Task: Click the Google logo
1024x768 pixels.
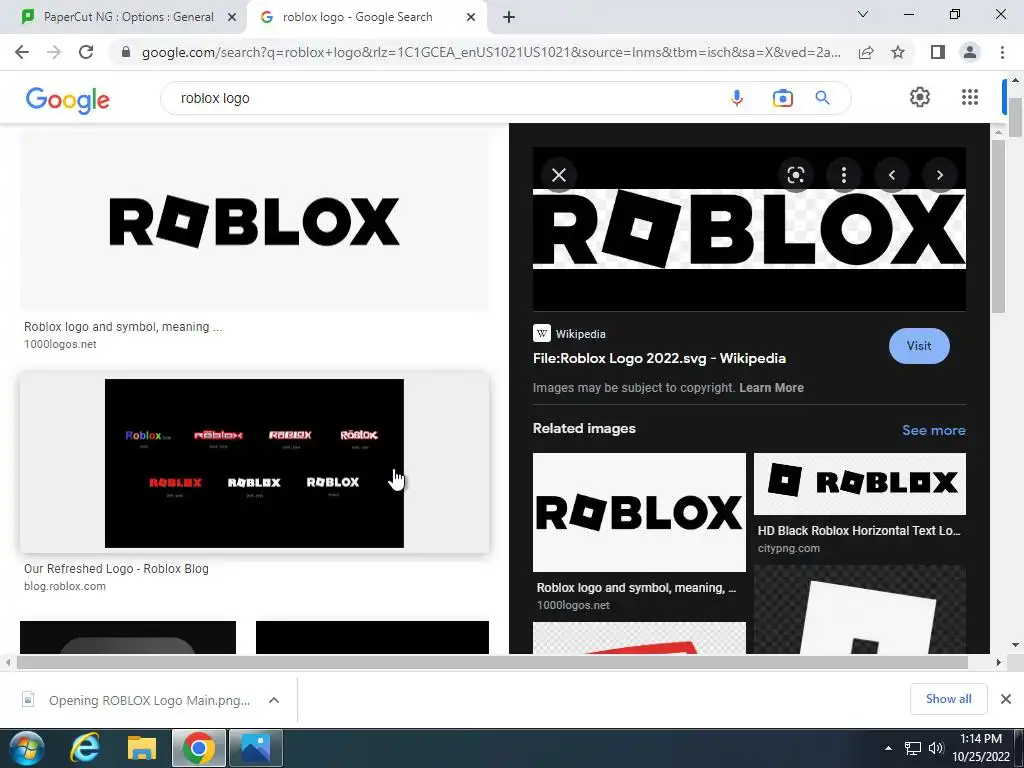Action: tap(68, 99)
